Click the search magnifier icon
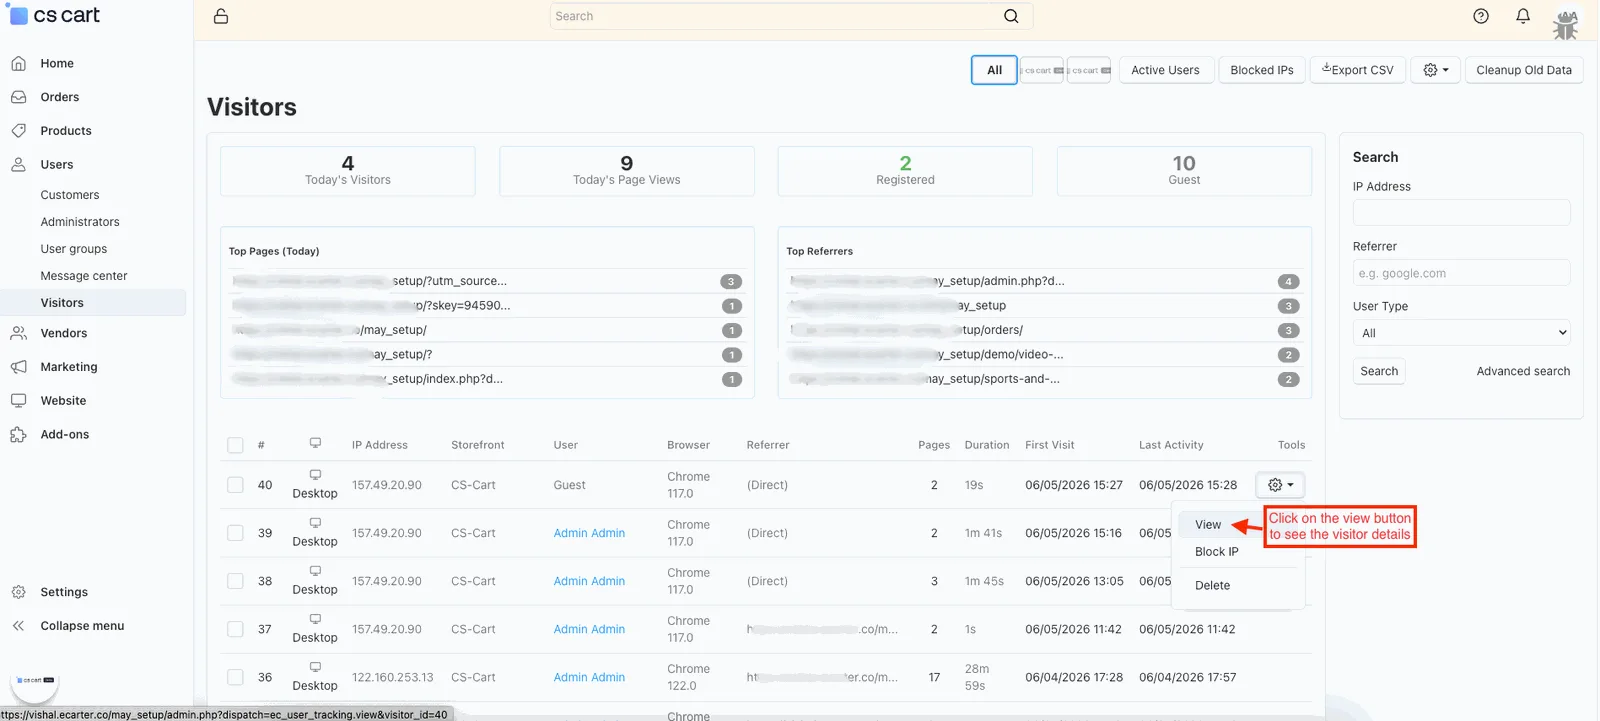The height and width of the screenshot is (721, 1600). point(1011,16)
